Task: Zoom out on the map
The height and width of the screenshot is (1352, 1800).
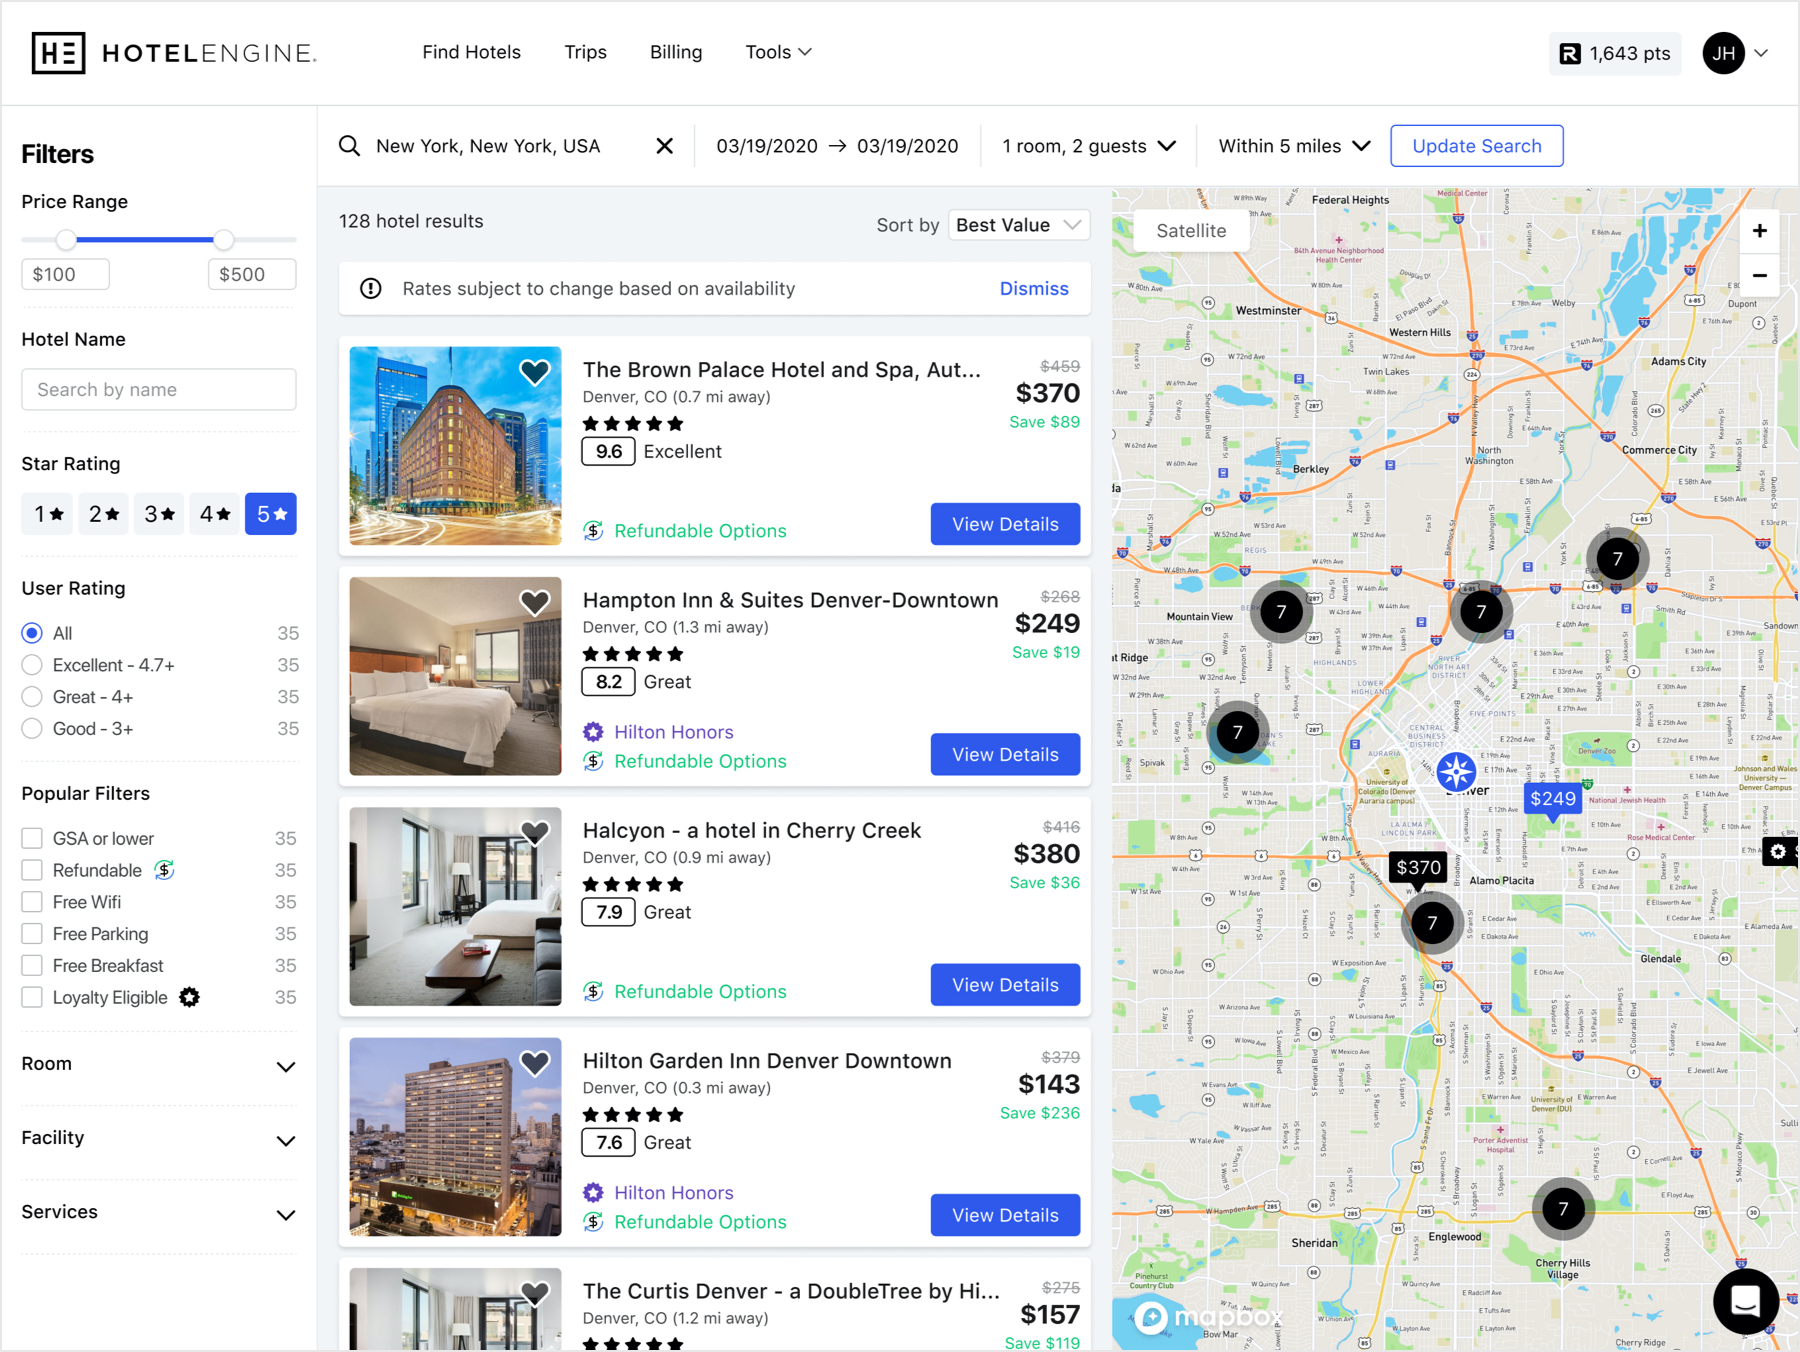Action: tap(1759, 275)
